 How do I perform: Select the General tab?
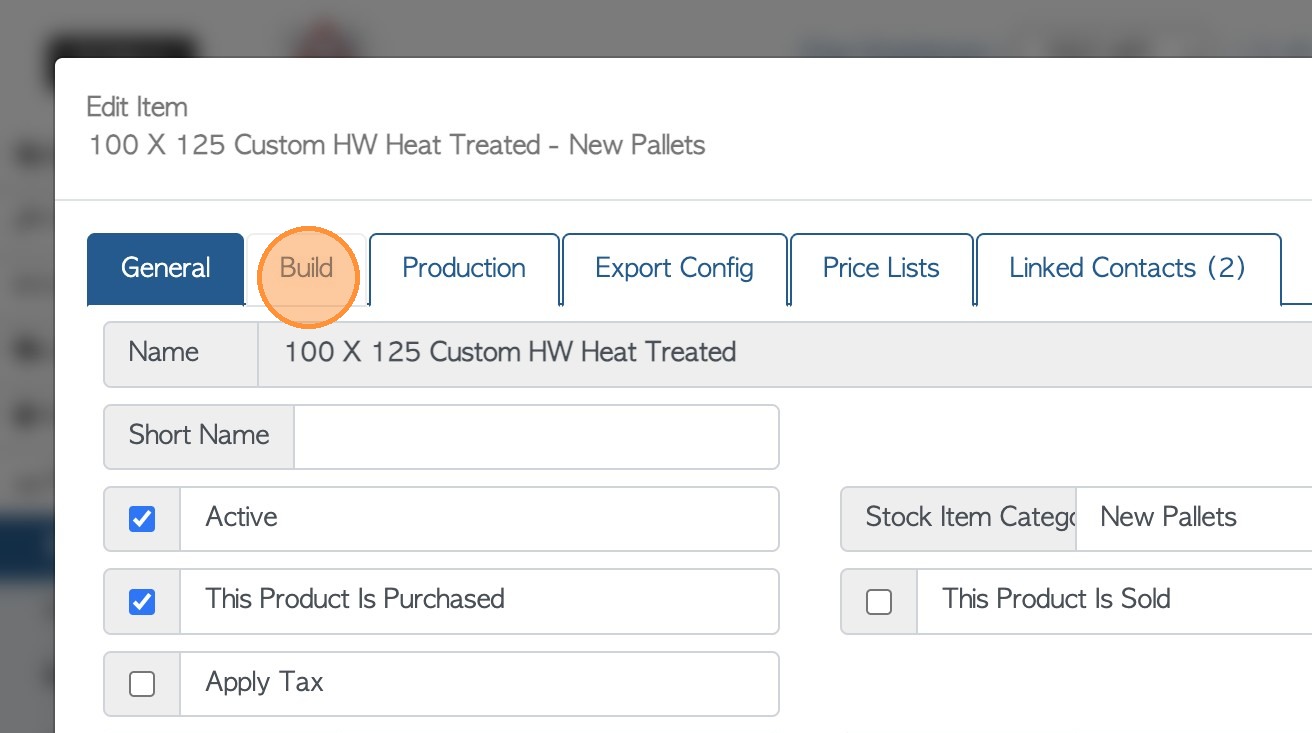(x=166, y=268)
